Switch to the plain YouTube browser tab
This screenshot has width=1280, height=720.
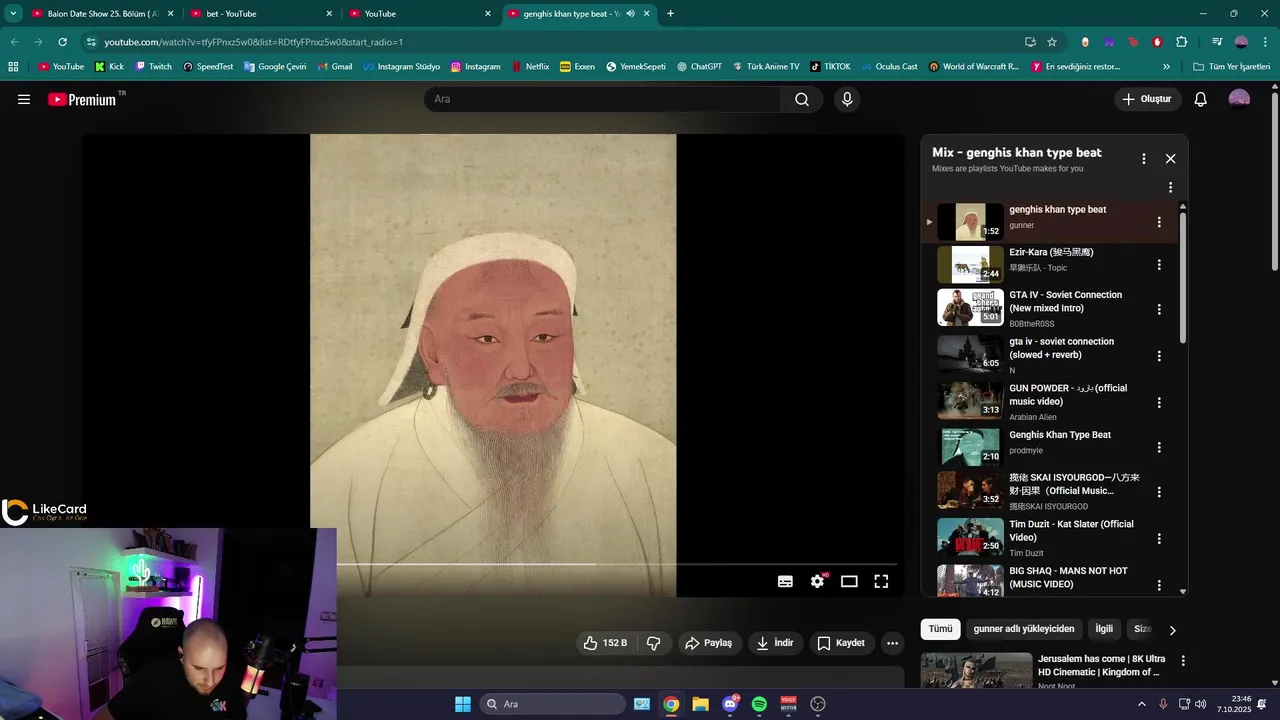419,14
